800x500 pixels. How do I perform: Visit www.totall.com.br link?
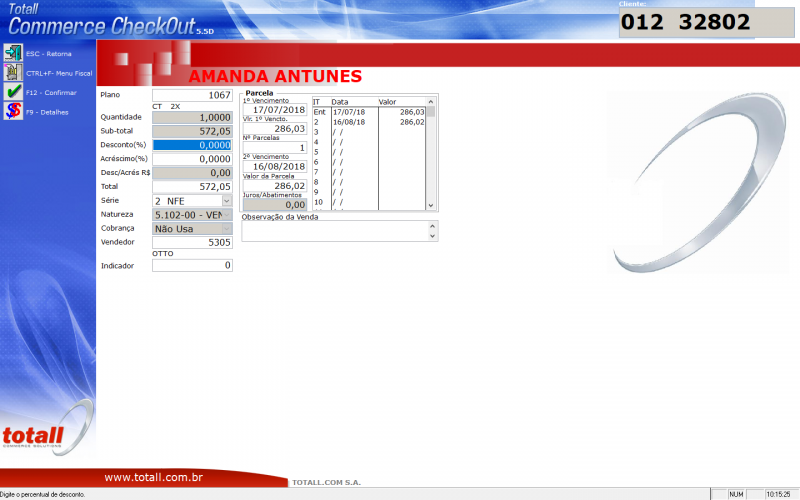point(154,478)
